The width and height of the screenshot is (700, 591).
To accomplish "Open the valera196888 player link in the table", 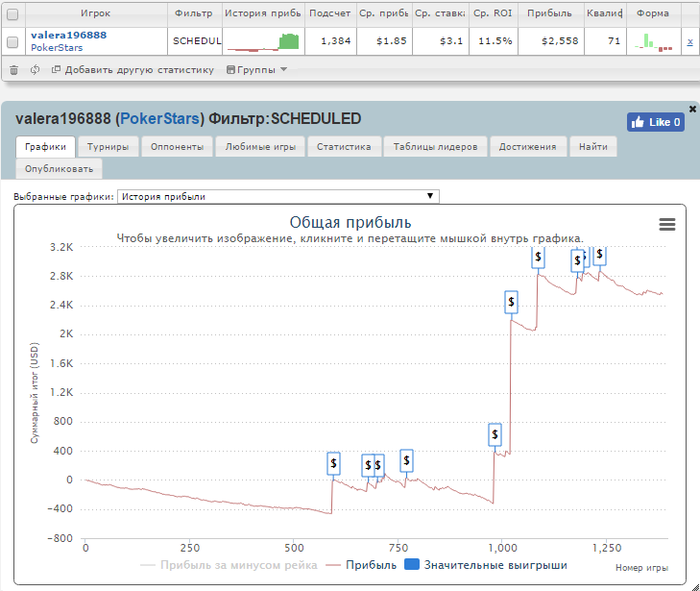I will point(69,35).
